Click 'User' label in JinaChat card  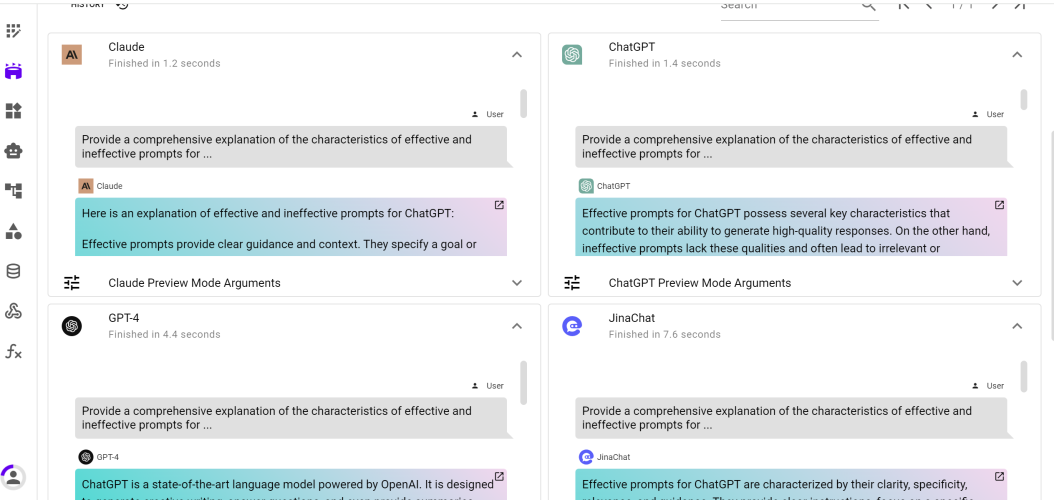(996, 386)
